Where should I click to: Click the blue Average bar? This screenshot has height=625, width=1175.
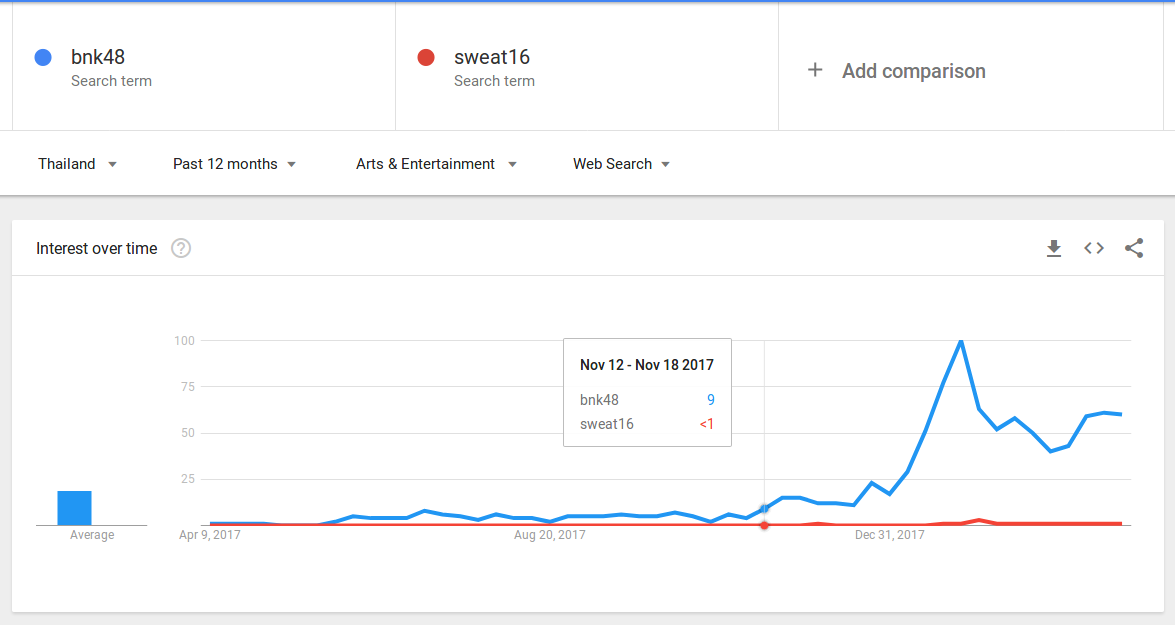coord(74,508)
